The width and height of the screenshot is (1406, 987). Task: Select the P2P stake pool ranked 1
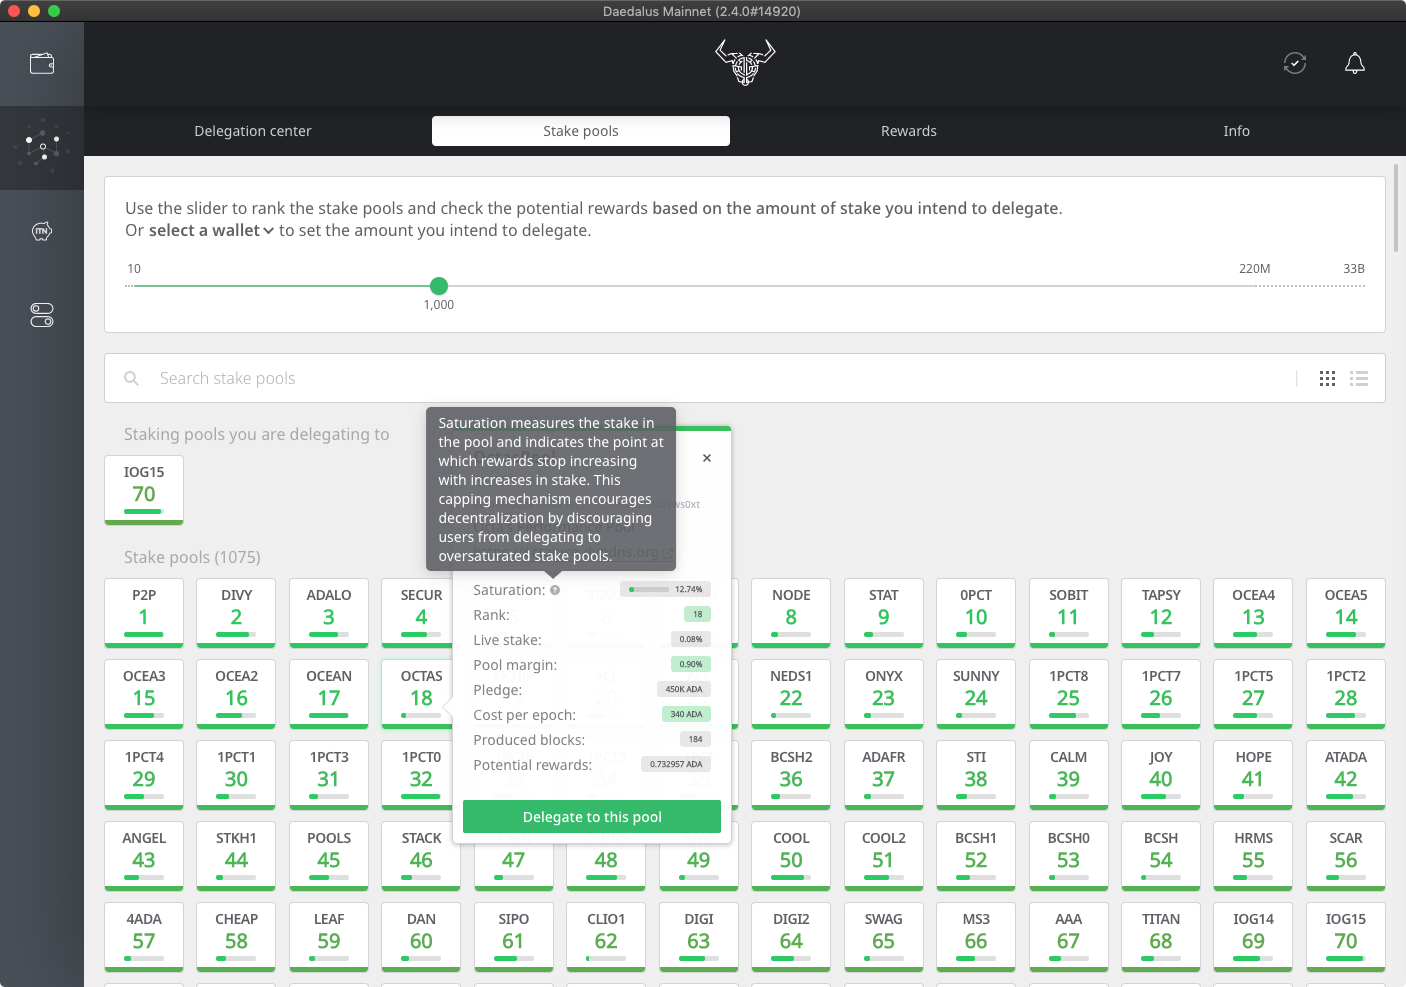144,611
